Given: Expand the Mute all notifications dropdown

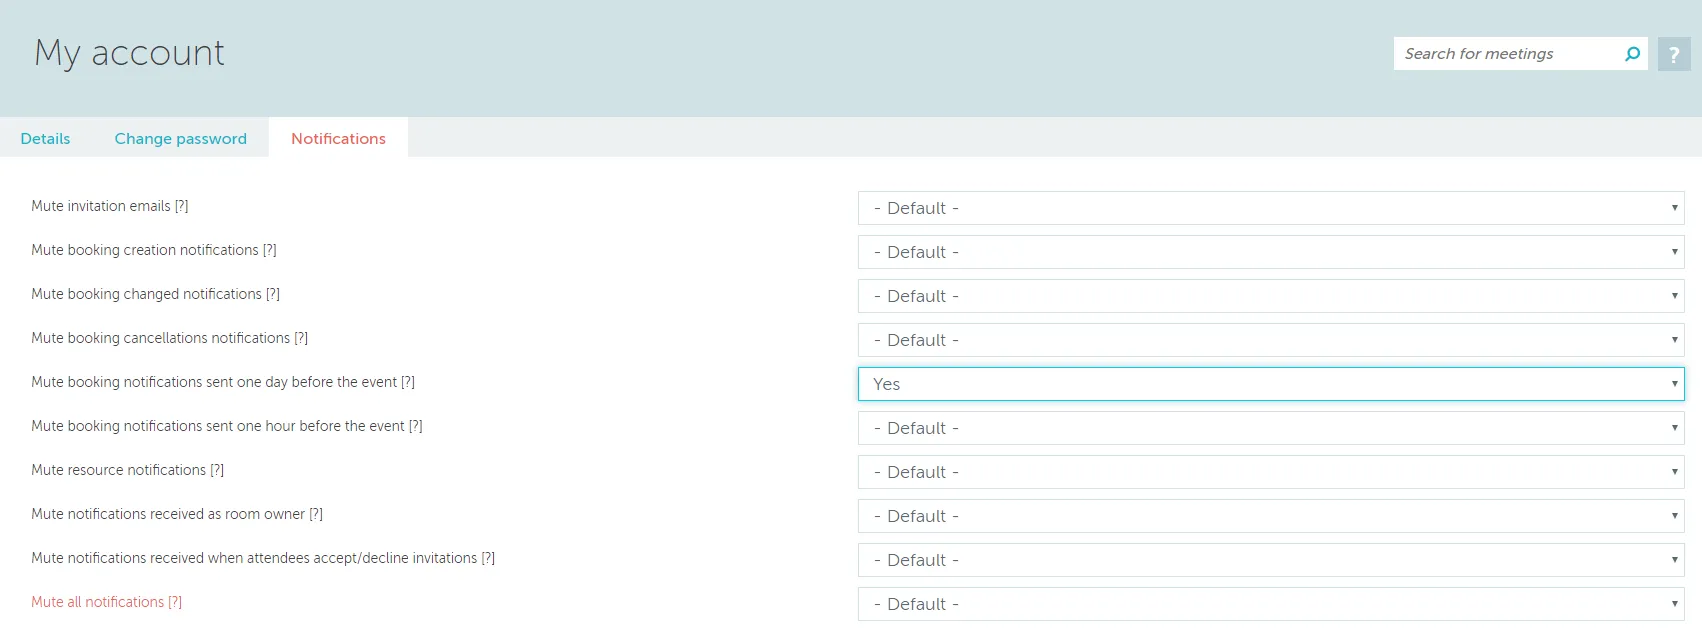Looking at the screenshot, I should pos(1270,604).
